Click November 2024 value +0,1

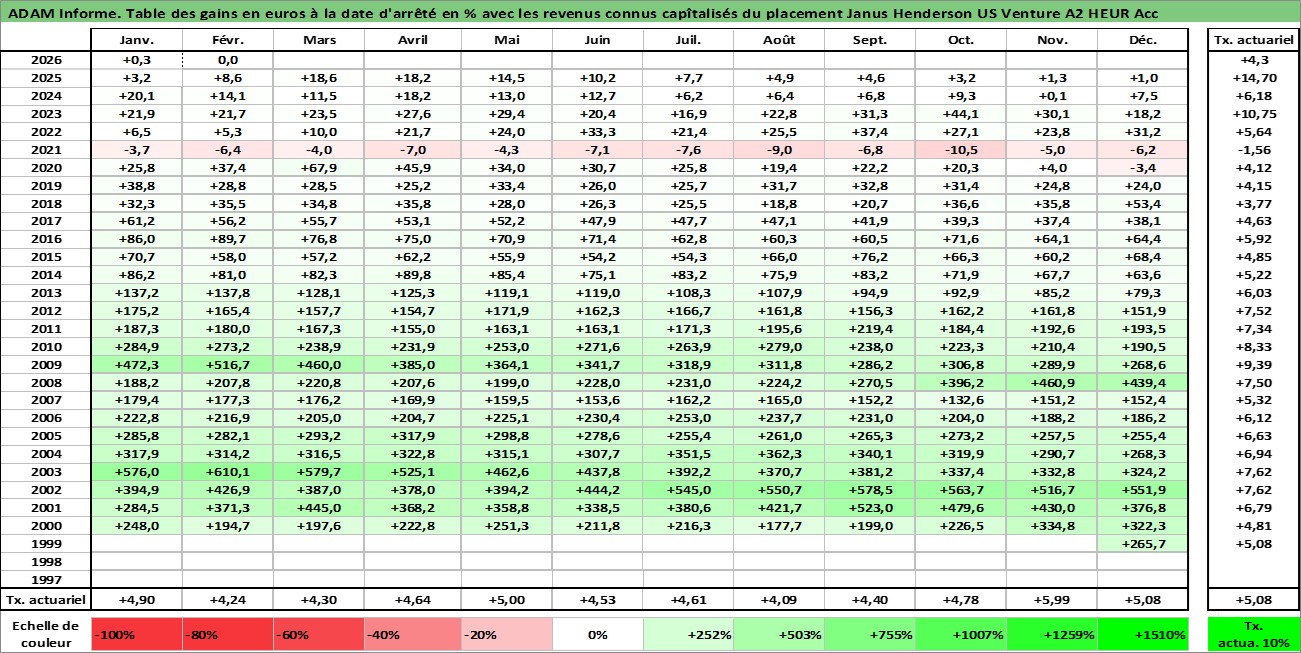[1051, 96]
